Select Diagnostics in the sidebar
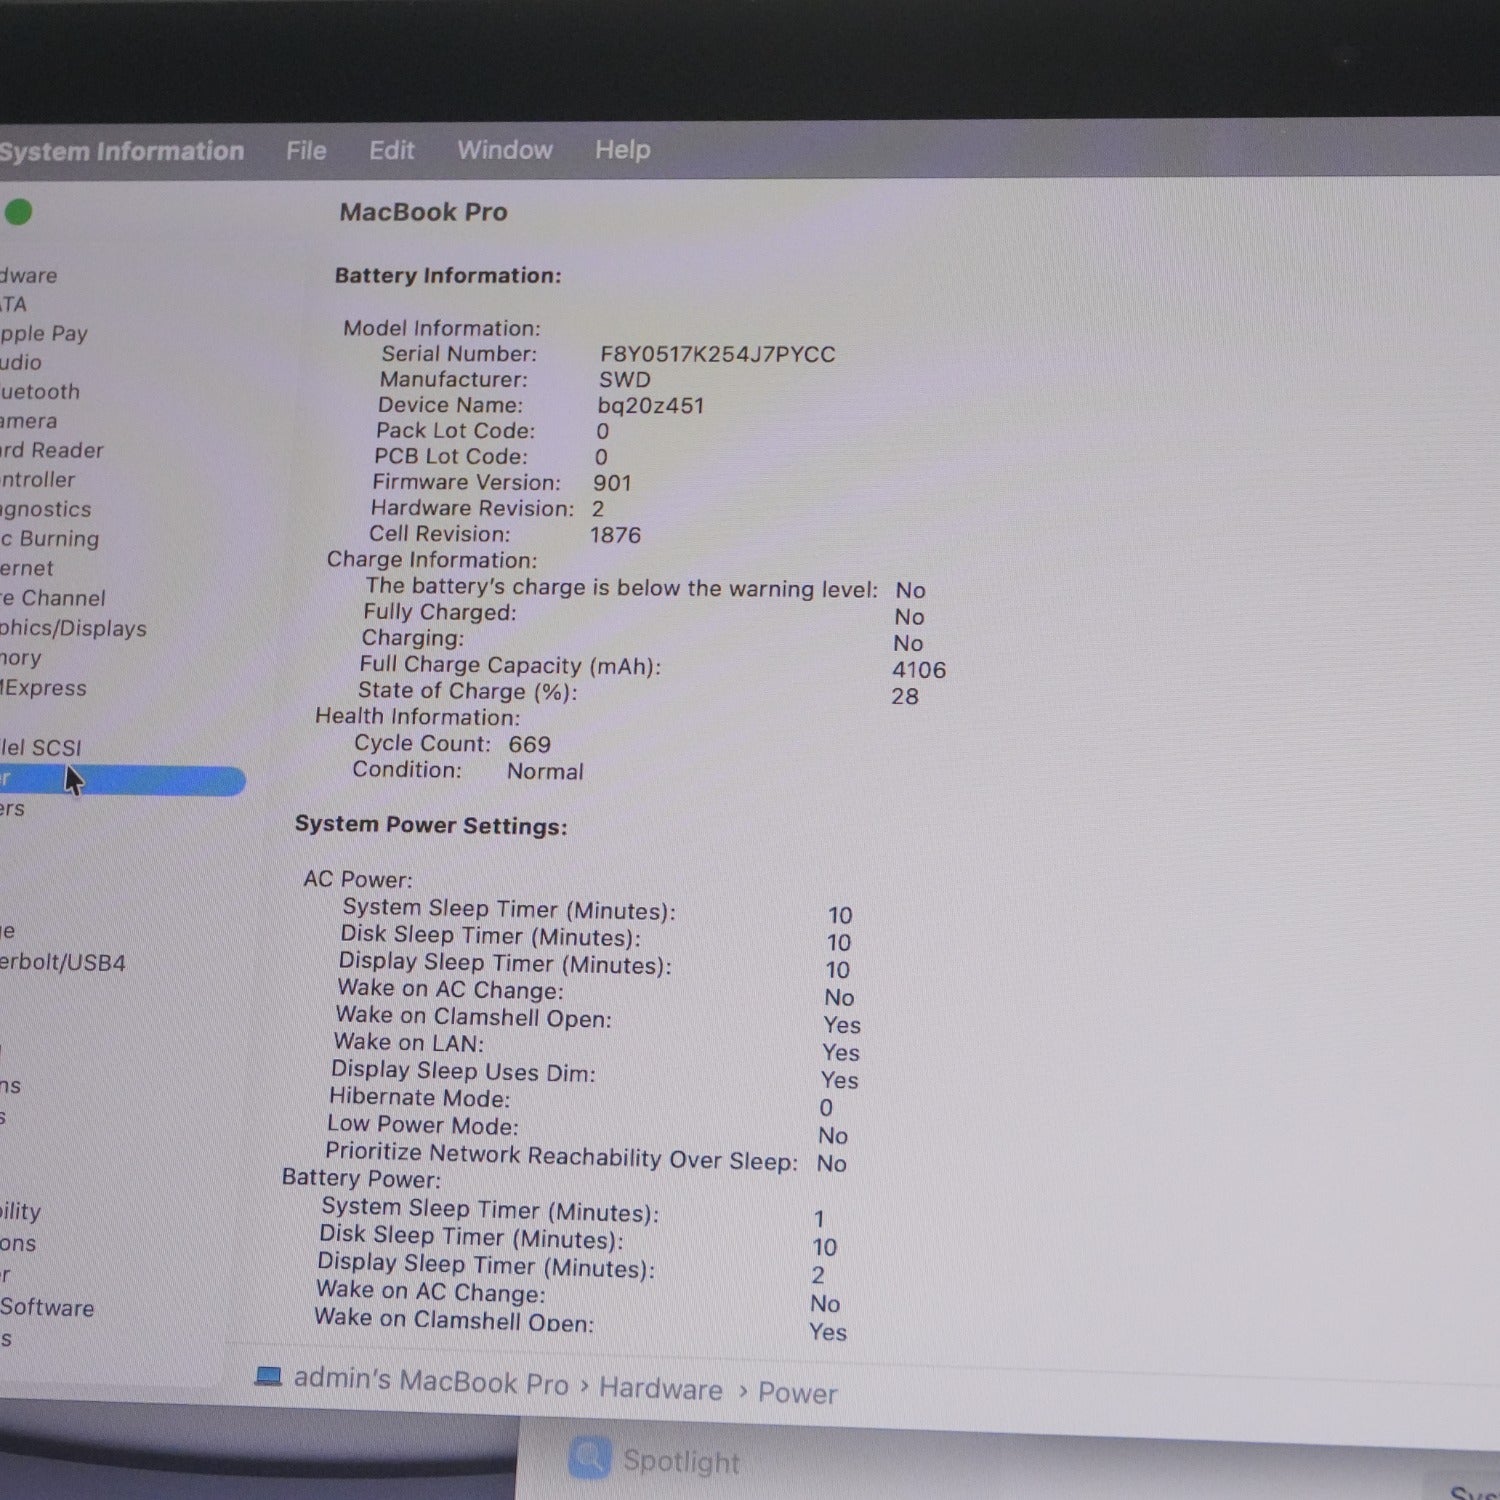This screenshot has width=1500, height=1500. [46, 510]
